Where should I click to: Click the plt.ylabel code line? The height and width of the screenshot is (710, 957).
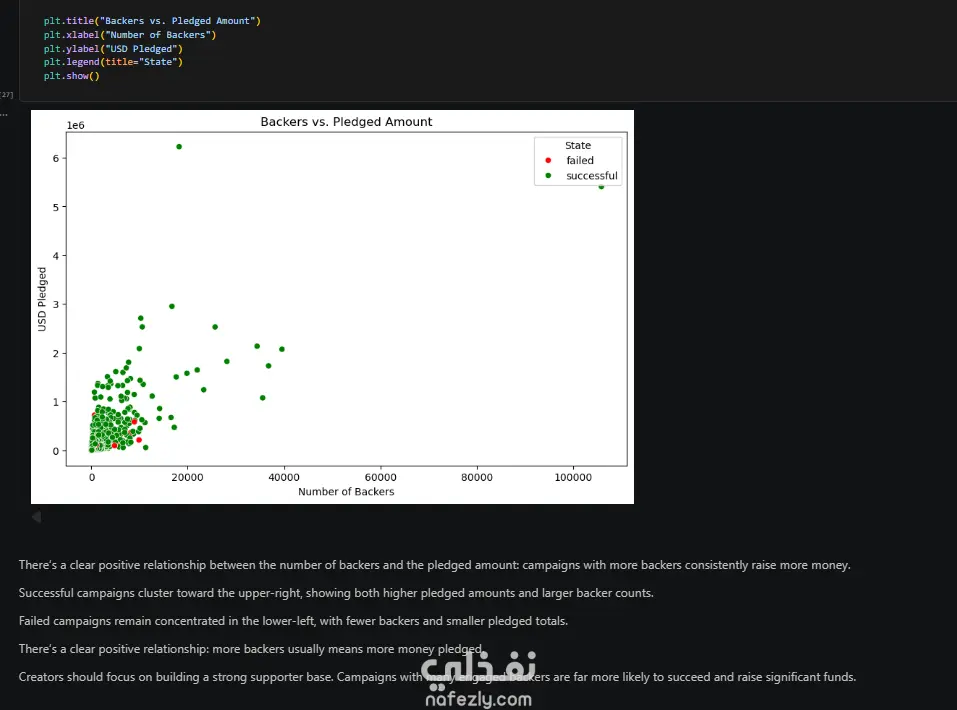tap(113, 49)
